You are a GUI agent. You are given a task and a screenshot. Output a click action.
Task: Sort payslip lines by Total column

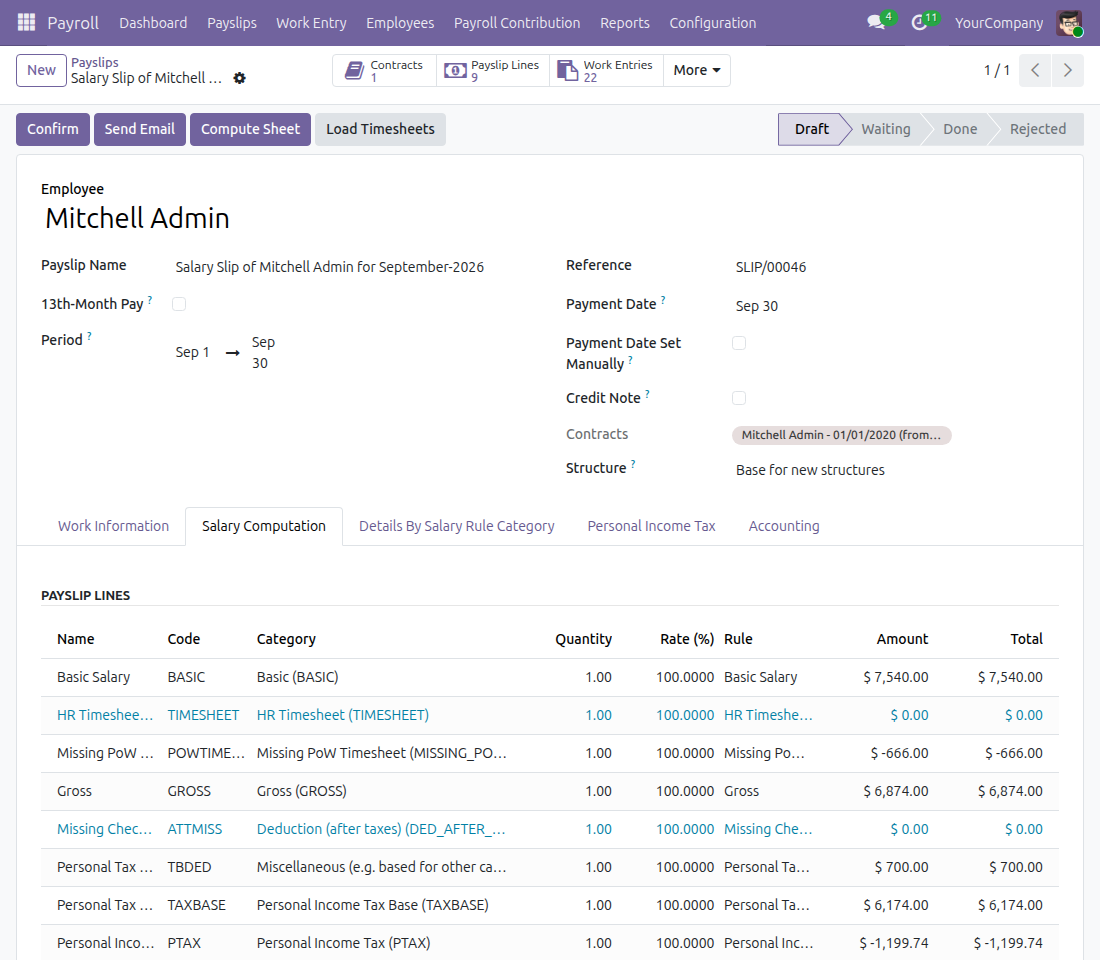coord(1026,639)
